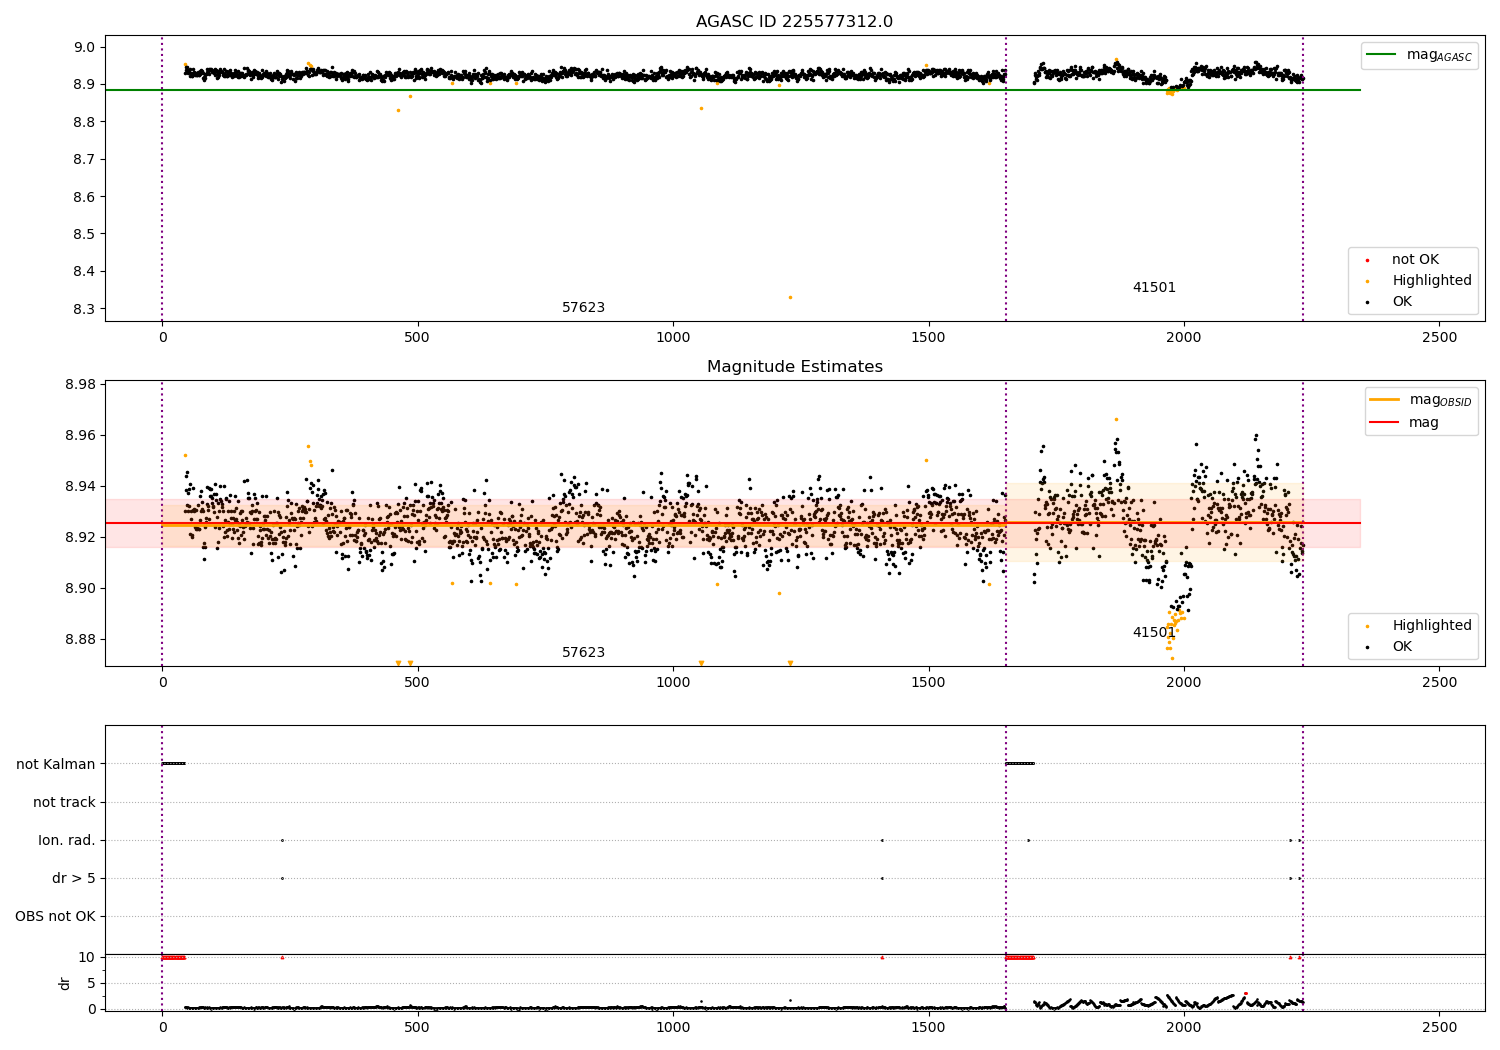Click the highlighted outlier point near 8.33 magnitude
The height and width of the screenshot is (1050, 1500).
tap(790, 297)
